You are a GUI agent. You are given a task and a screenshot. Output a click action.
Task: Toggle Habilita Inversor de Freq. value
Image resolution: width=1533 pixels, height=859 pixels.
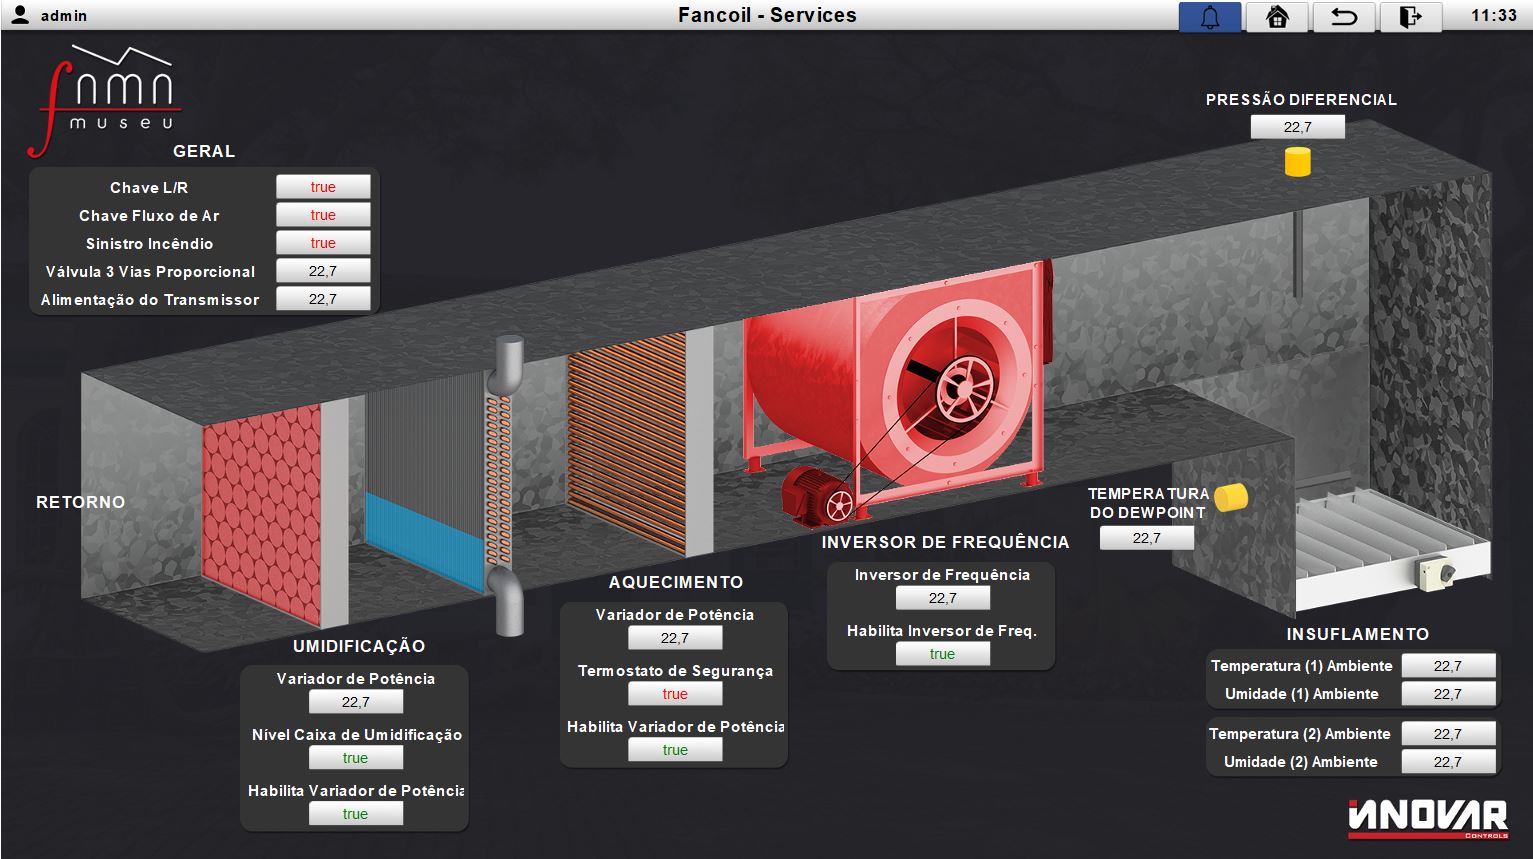click(943, 654)
